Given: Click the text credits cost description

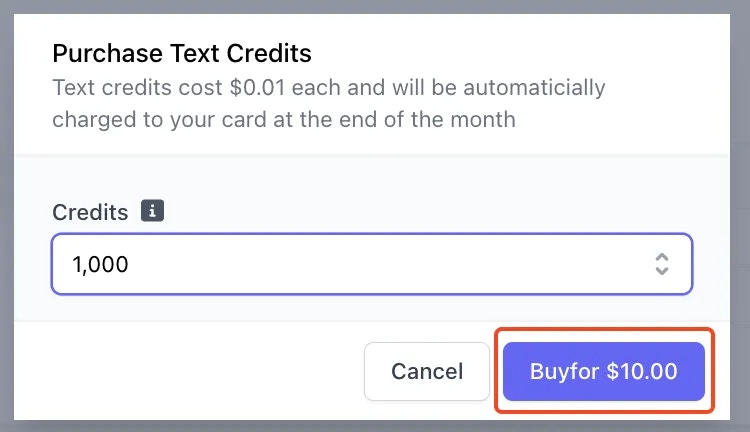Looking at the screenshot, I should click(329, 103).
